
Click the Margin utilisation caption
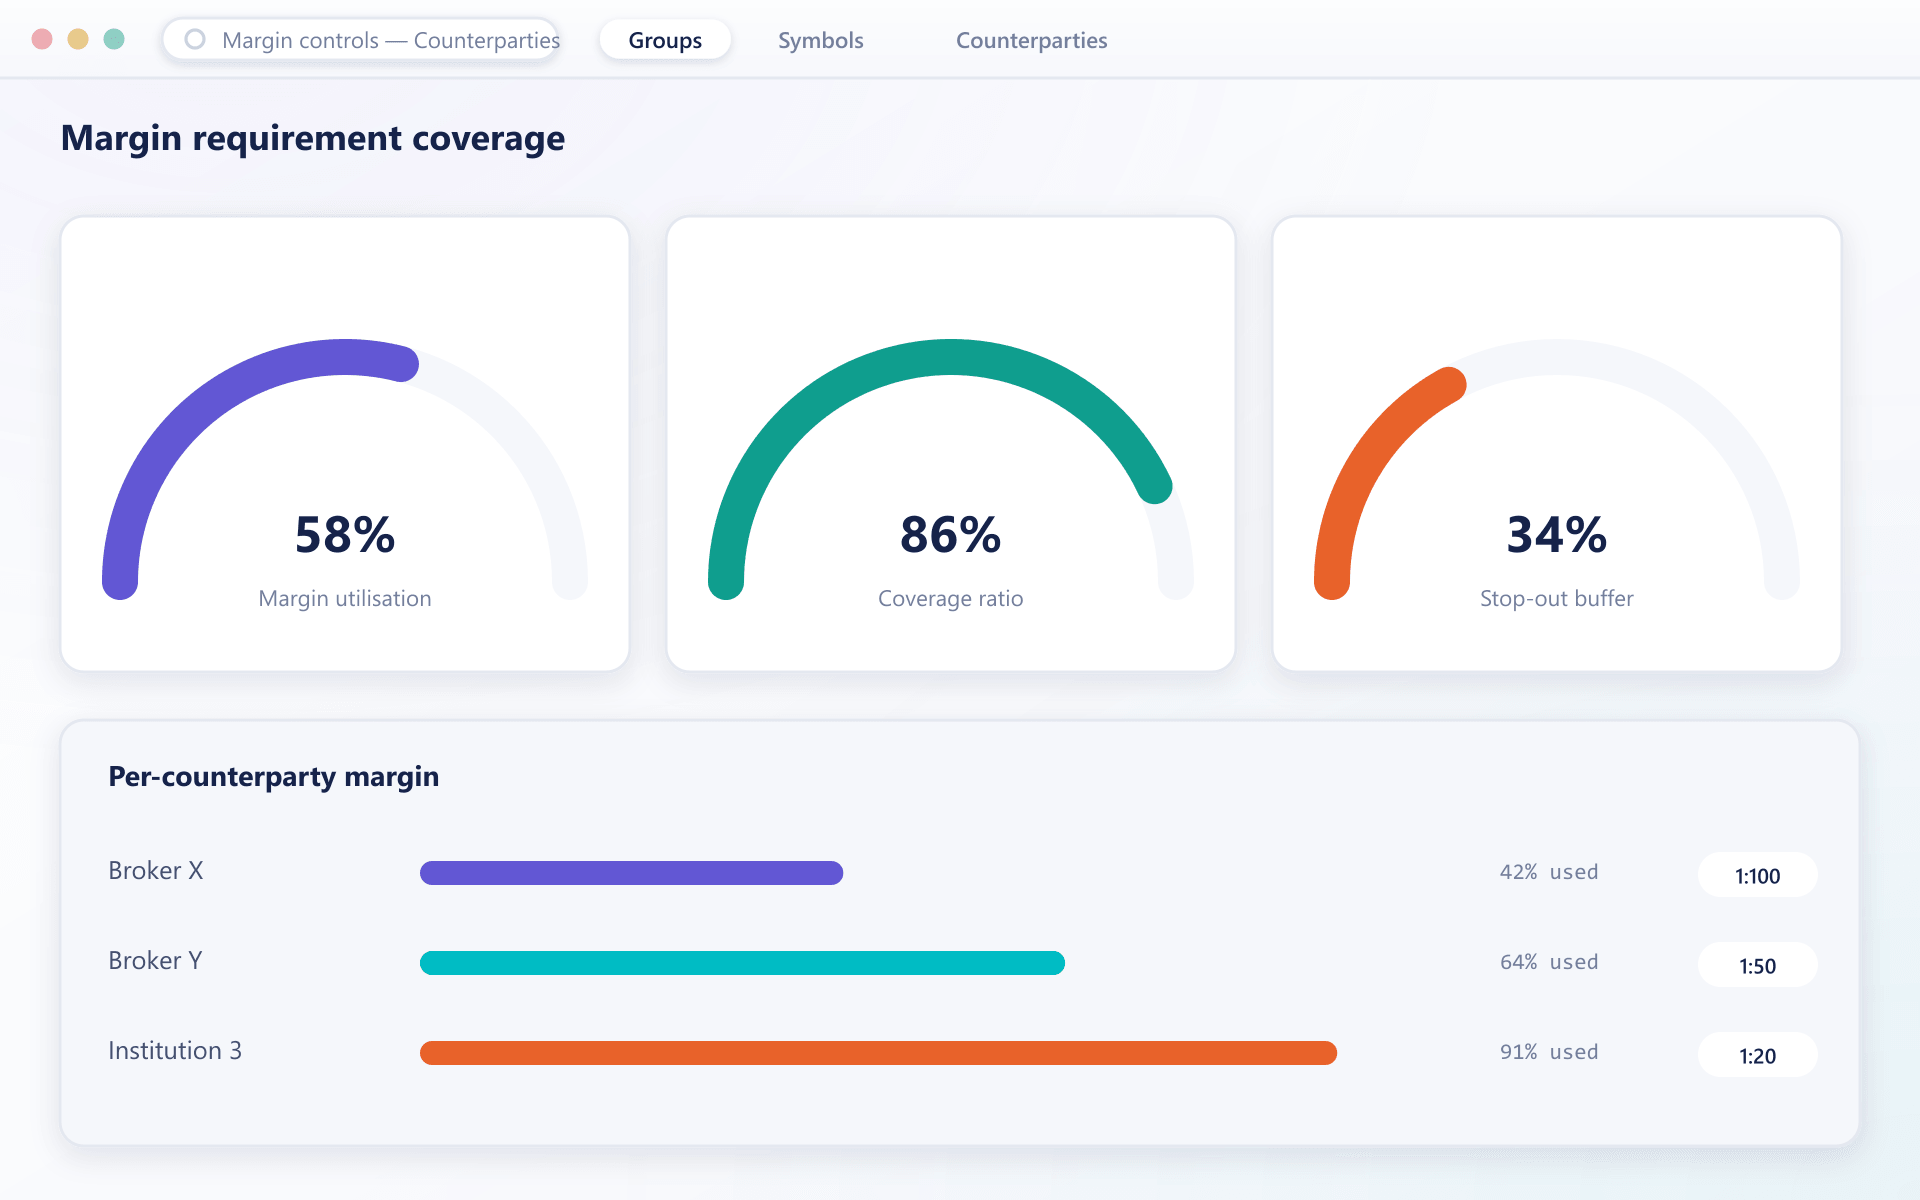(x=345, y=598)
